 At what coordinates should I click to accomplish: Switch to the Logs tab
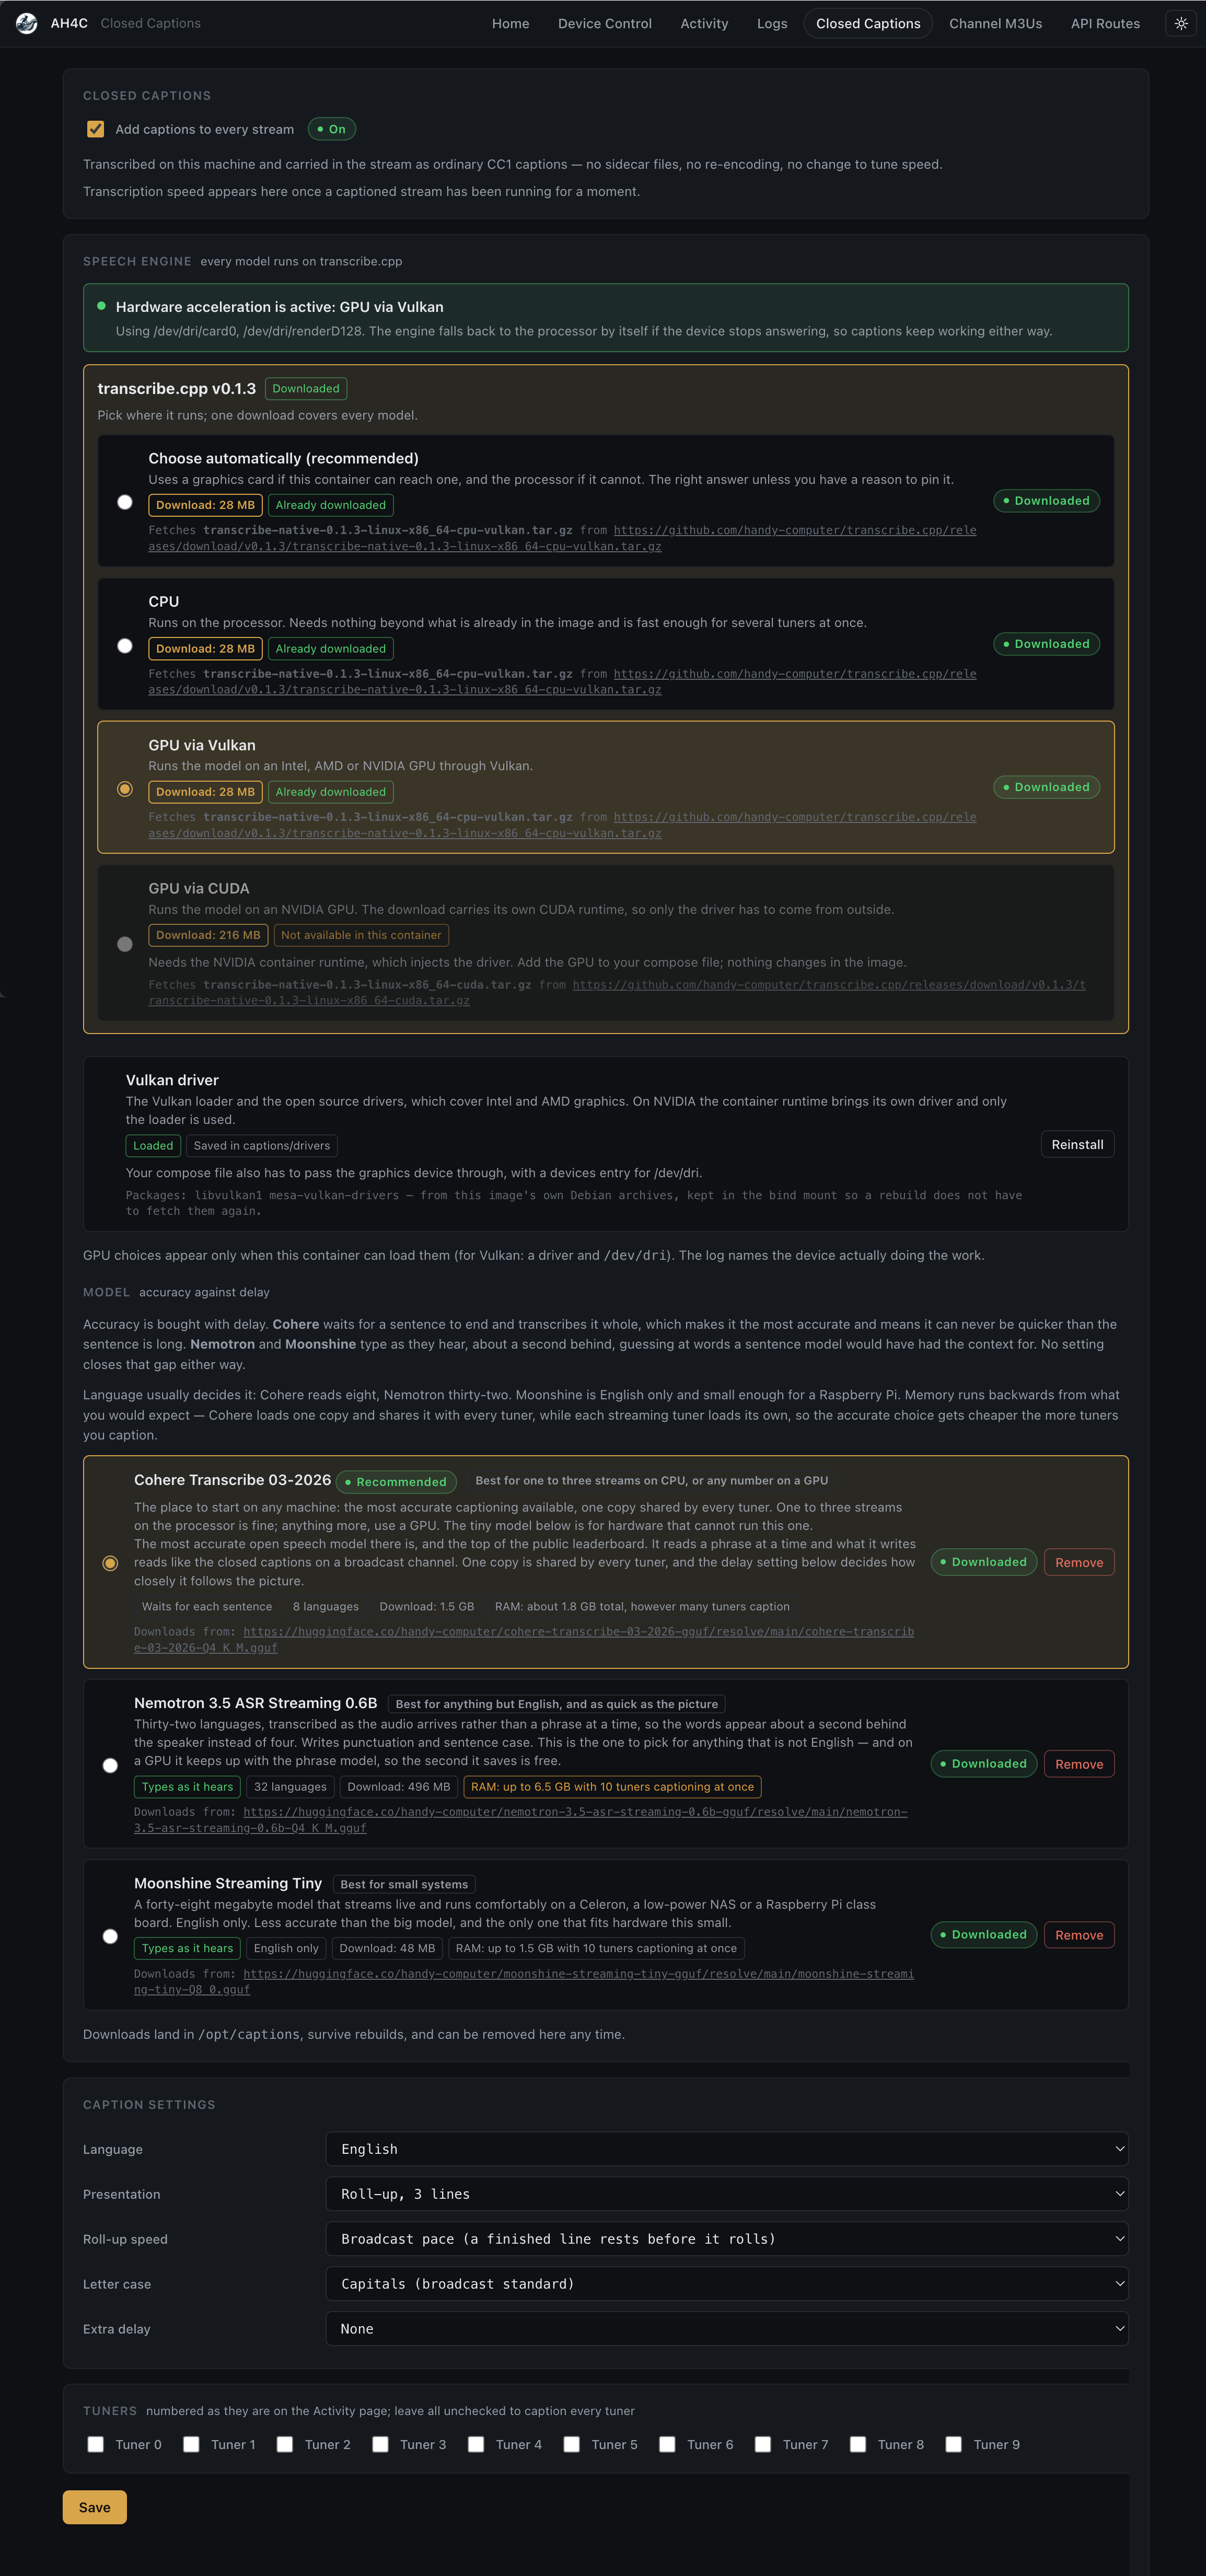coord(772,23)
